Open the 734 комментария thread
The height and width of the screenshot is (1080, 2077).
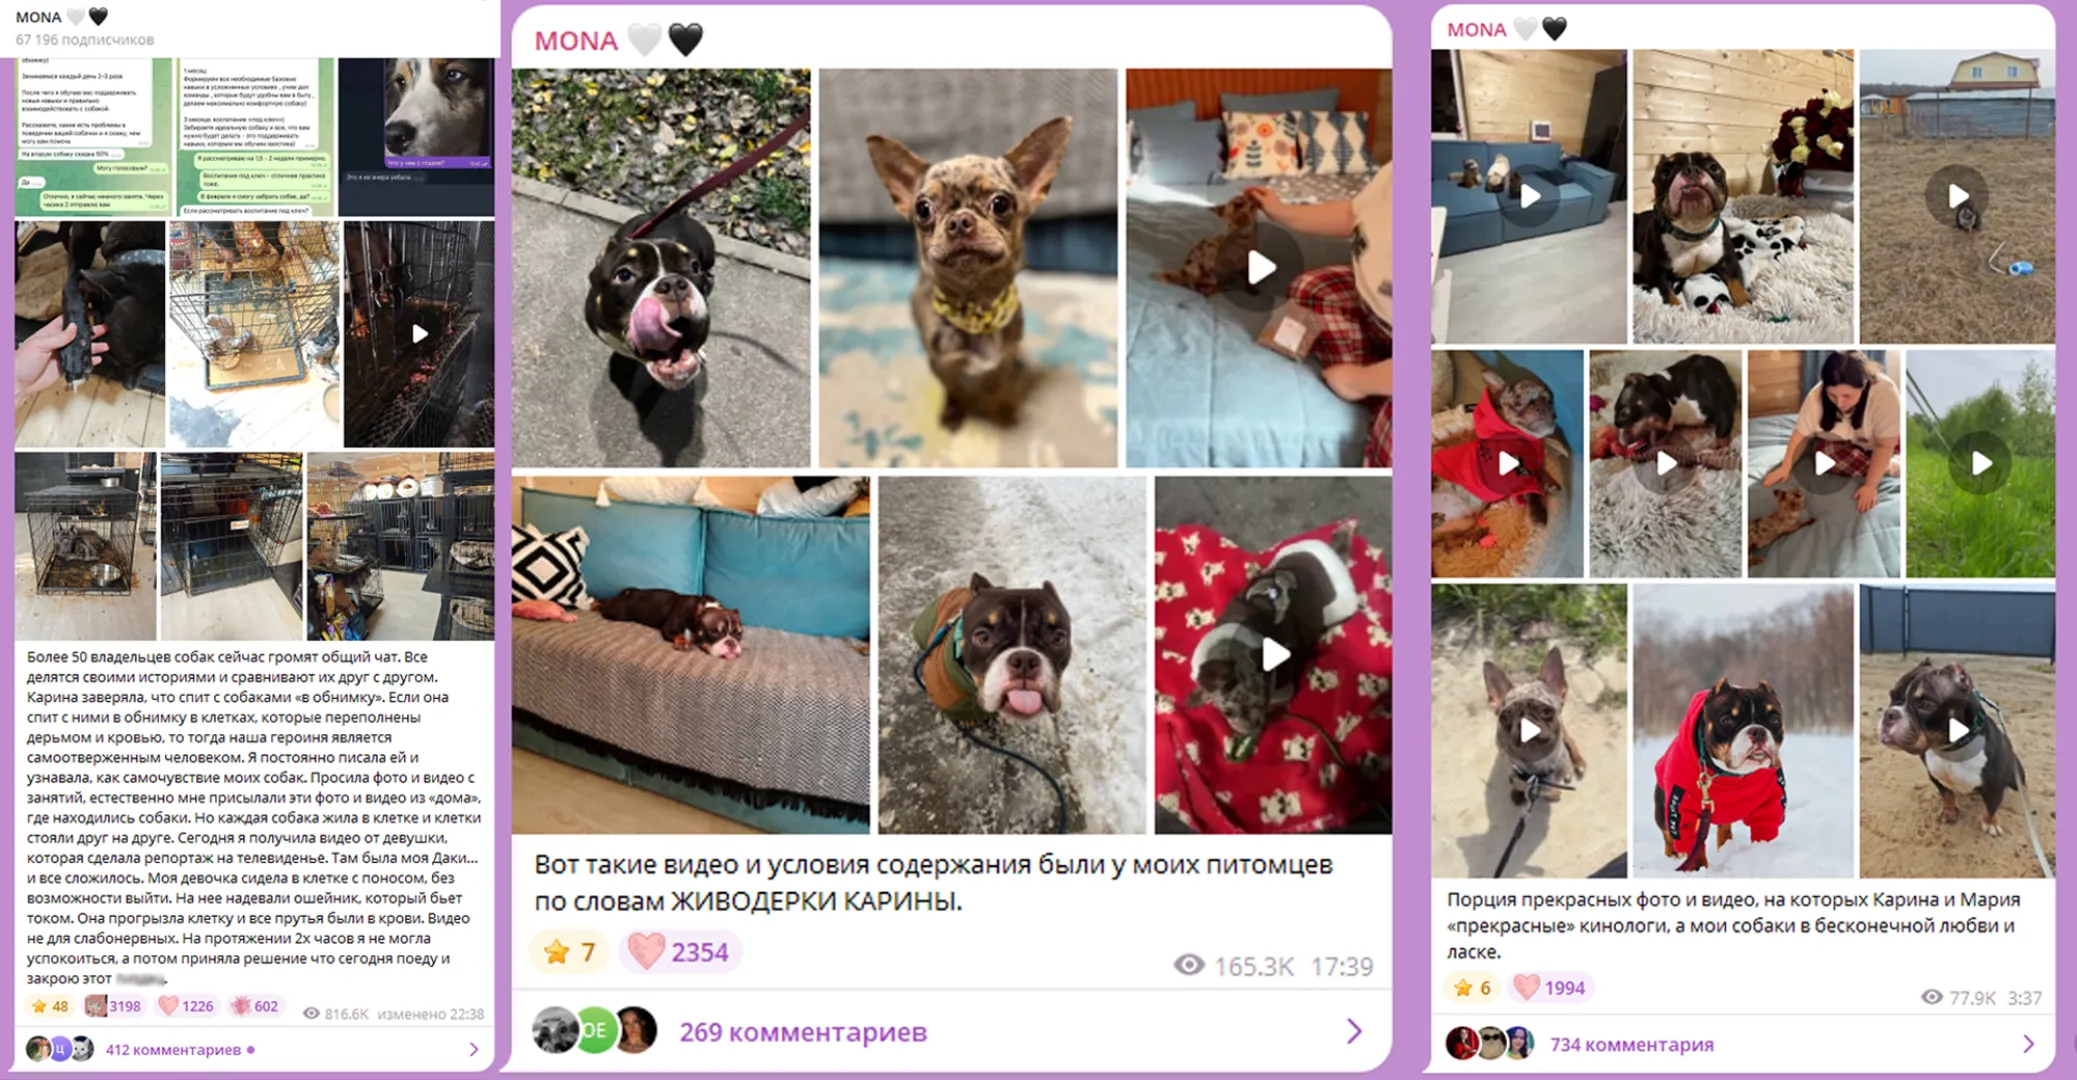[x=1631, y=1044]
